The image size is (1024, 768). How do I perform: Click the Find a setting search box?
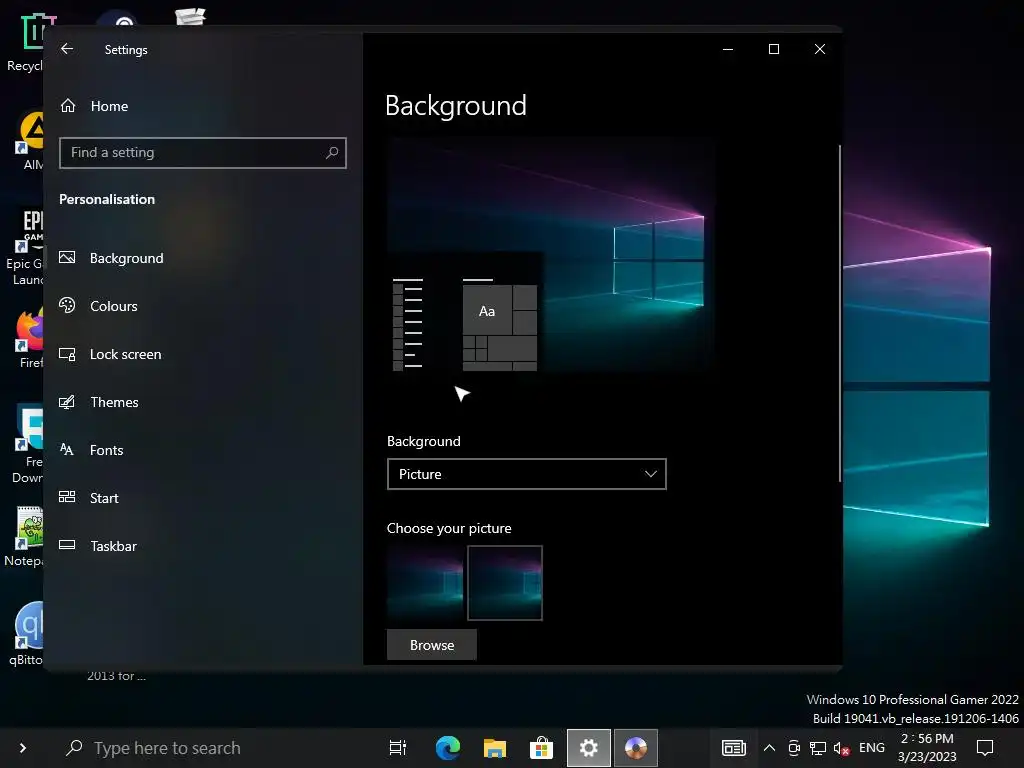pos(202,153)
